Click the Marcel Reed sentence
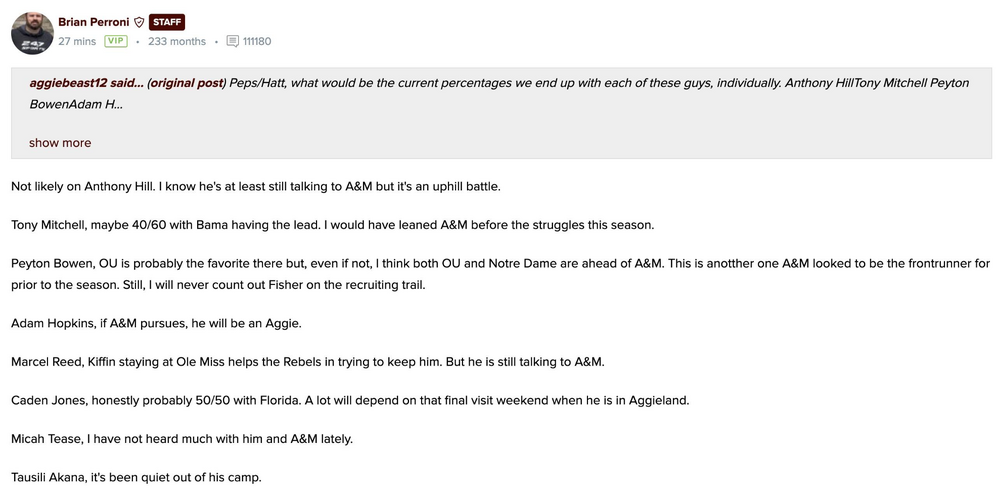1000x496 pixels. tap(307, 362)
